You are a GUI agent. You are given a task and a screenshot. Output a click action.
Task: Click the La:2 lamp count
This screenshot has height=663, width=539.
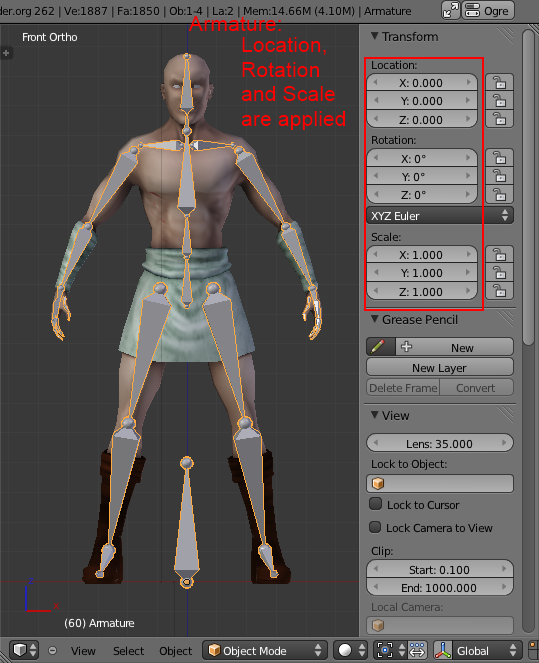(222, 11)
